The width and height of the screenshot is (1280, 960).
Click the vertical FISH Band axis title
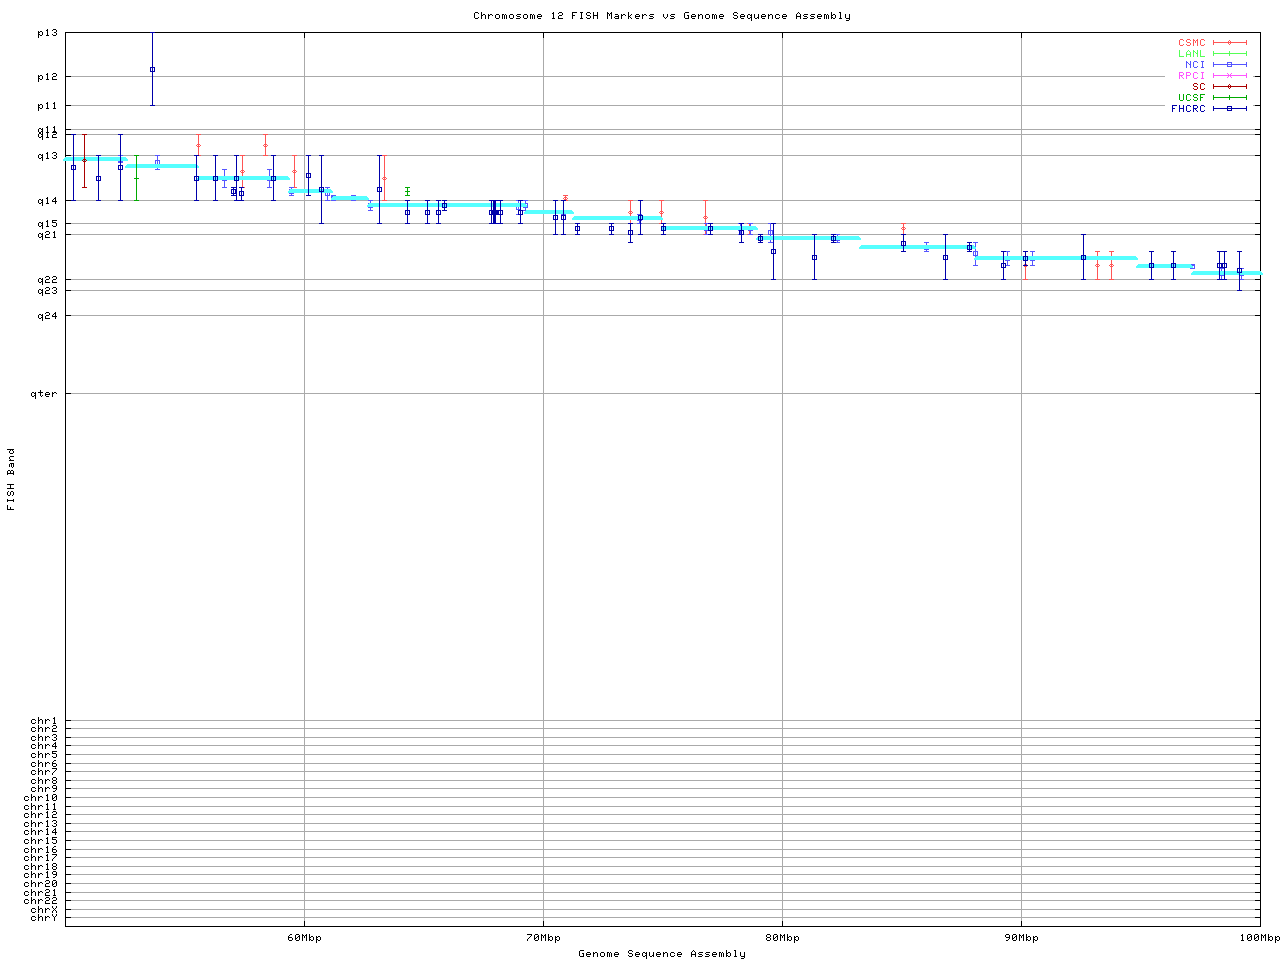point(11,479)
